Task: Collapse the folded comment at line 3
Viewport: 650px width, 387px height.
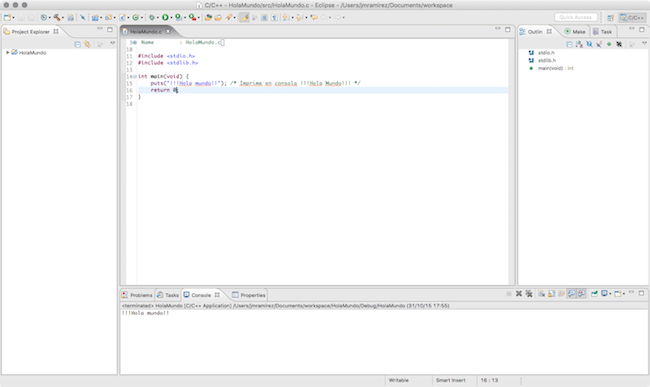Action: [135, 42]
